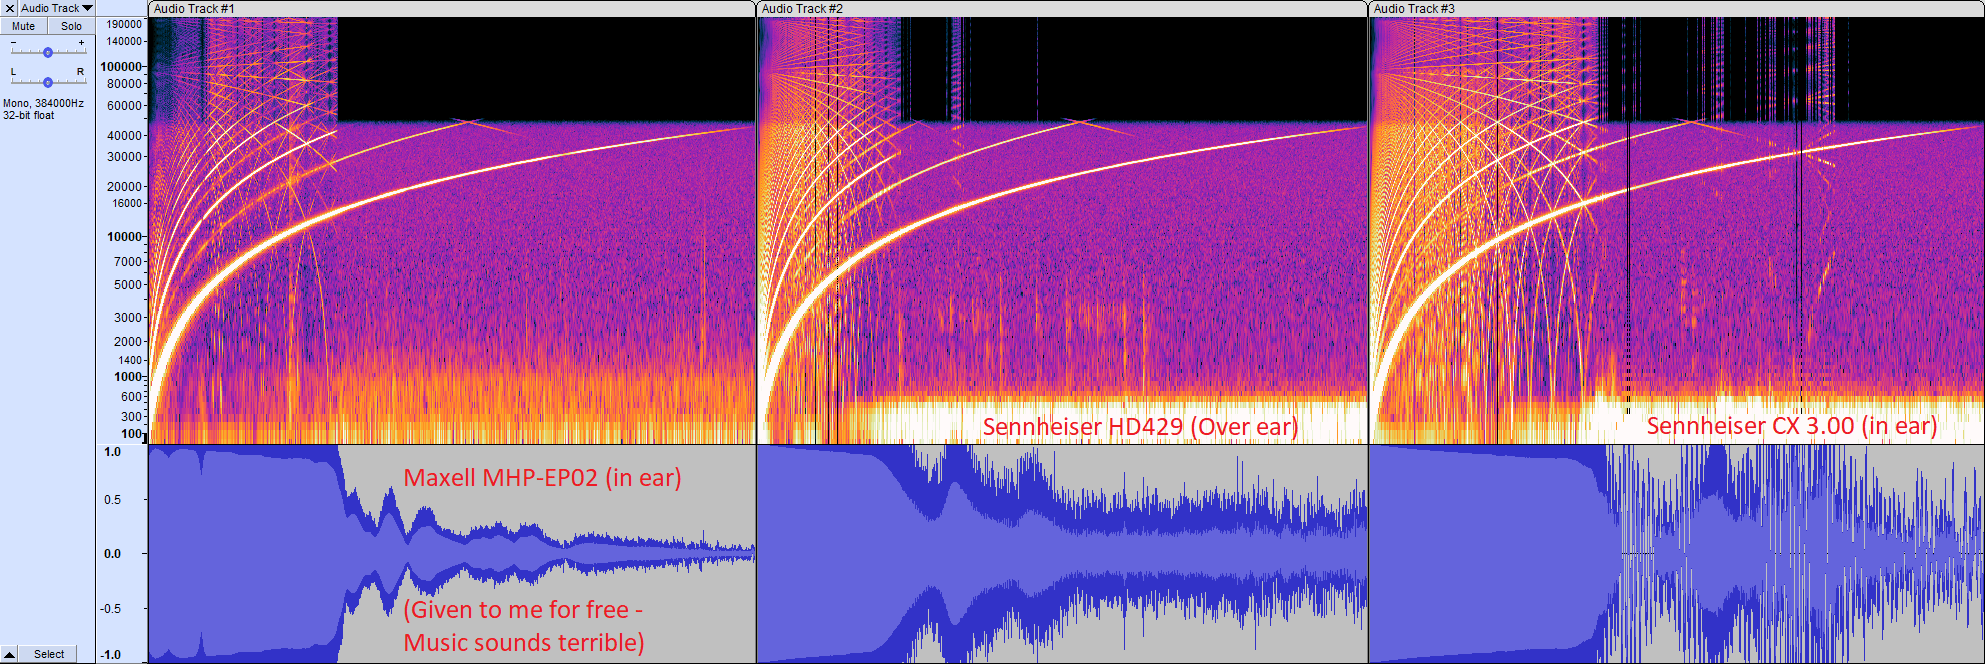
Task: Click the 40000 frequency scale label
Action: click(x=125, y=135)
